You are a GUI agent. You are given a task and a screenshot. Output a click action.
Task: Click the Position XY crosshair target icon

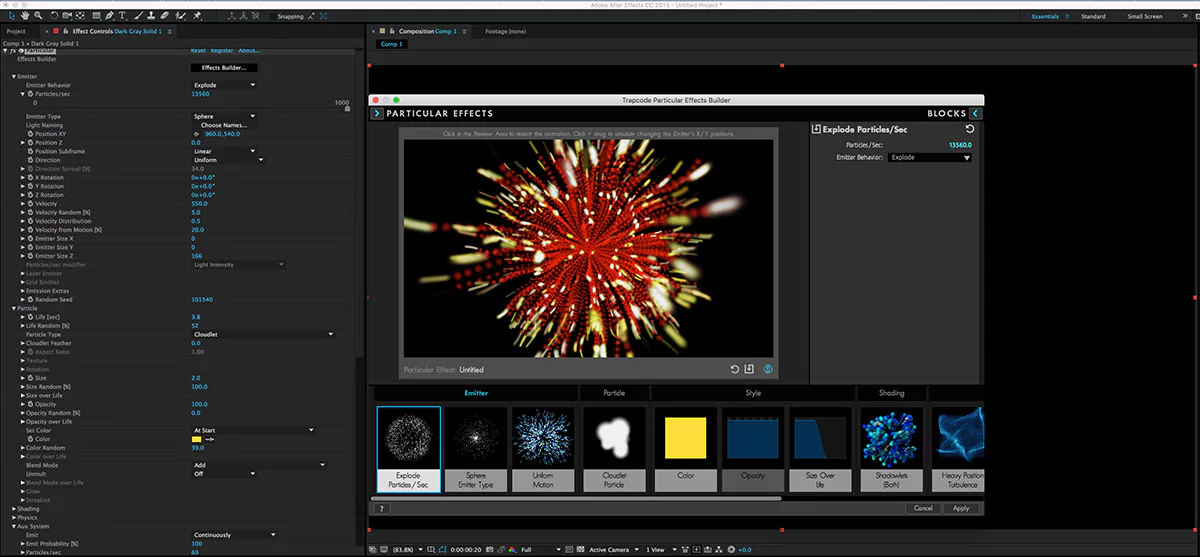tap(197, 133)
